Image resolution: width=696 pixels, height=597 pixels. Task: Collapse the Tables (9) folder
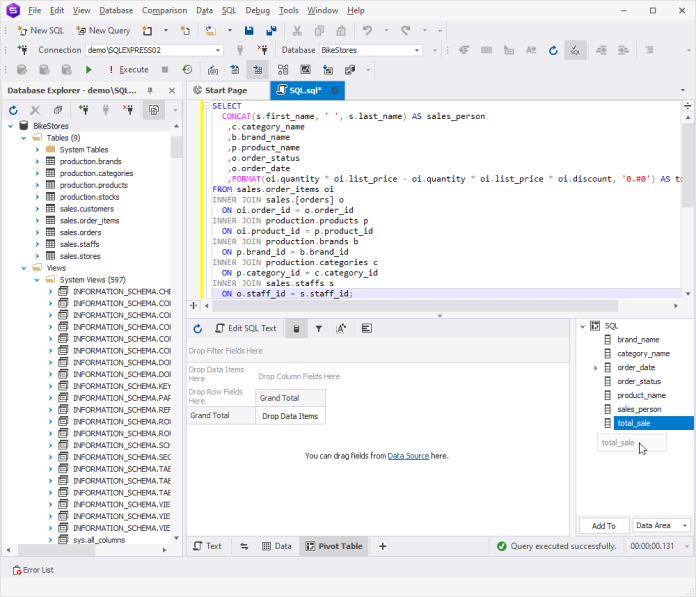(x=23, y=138)
